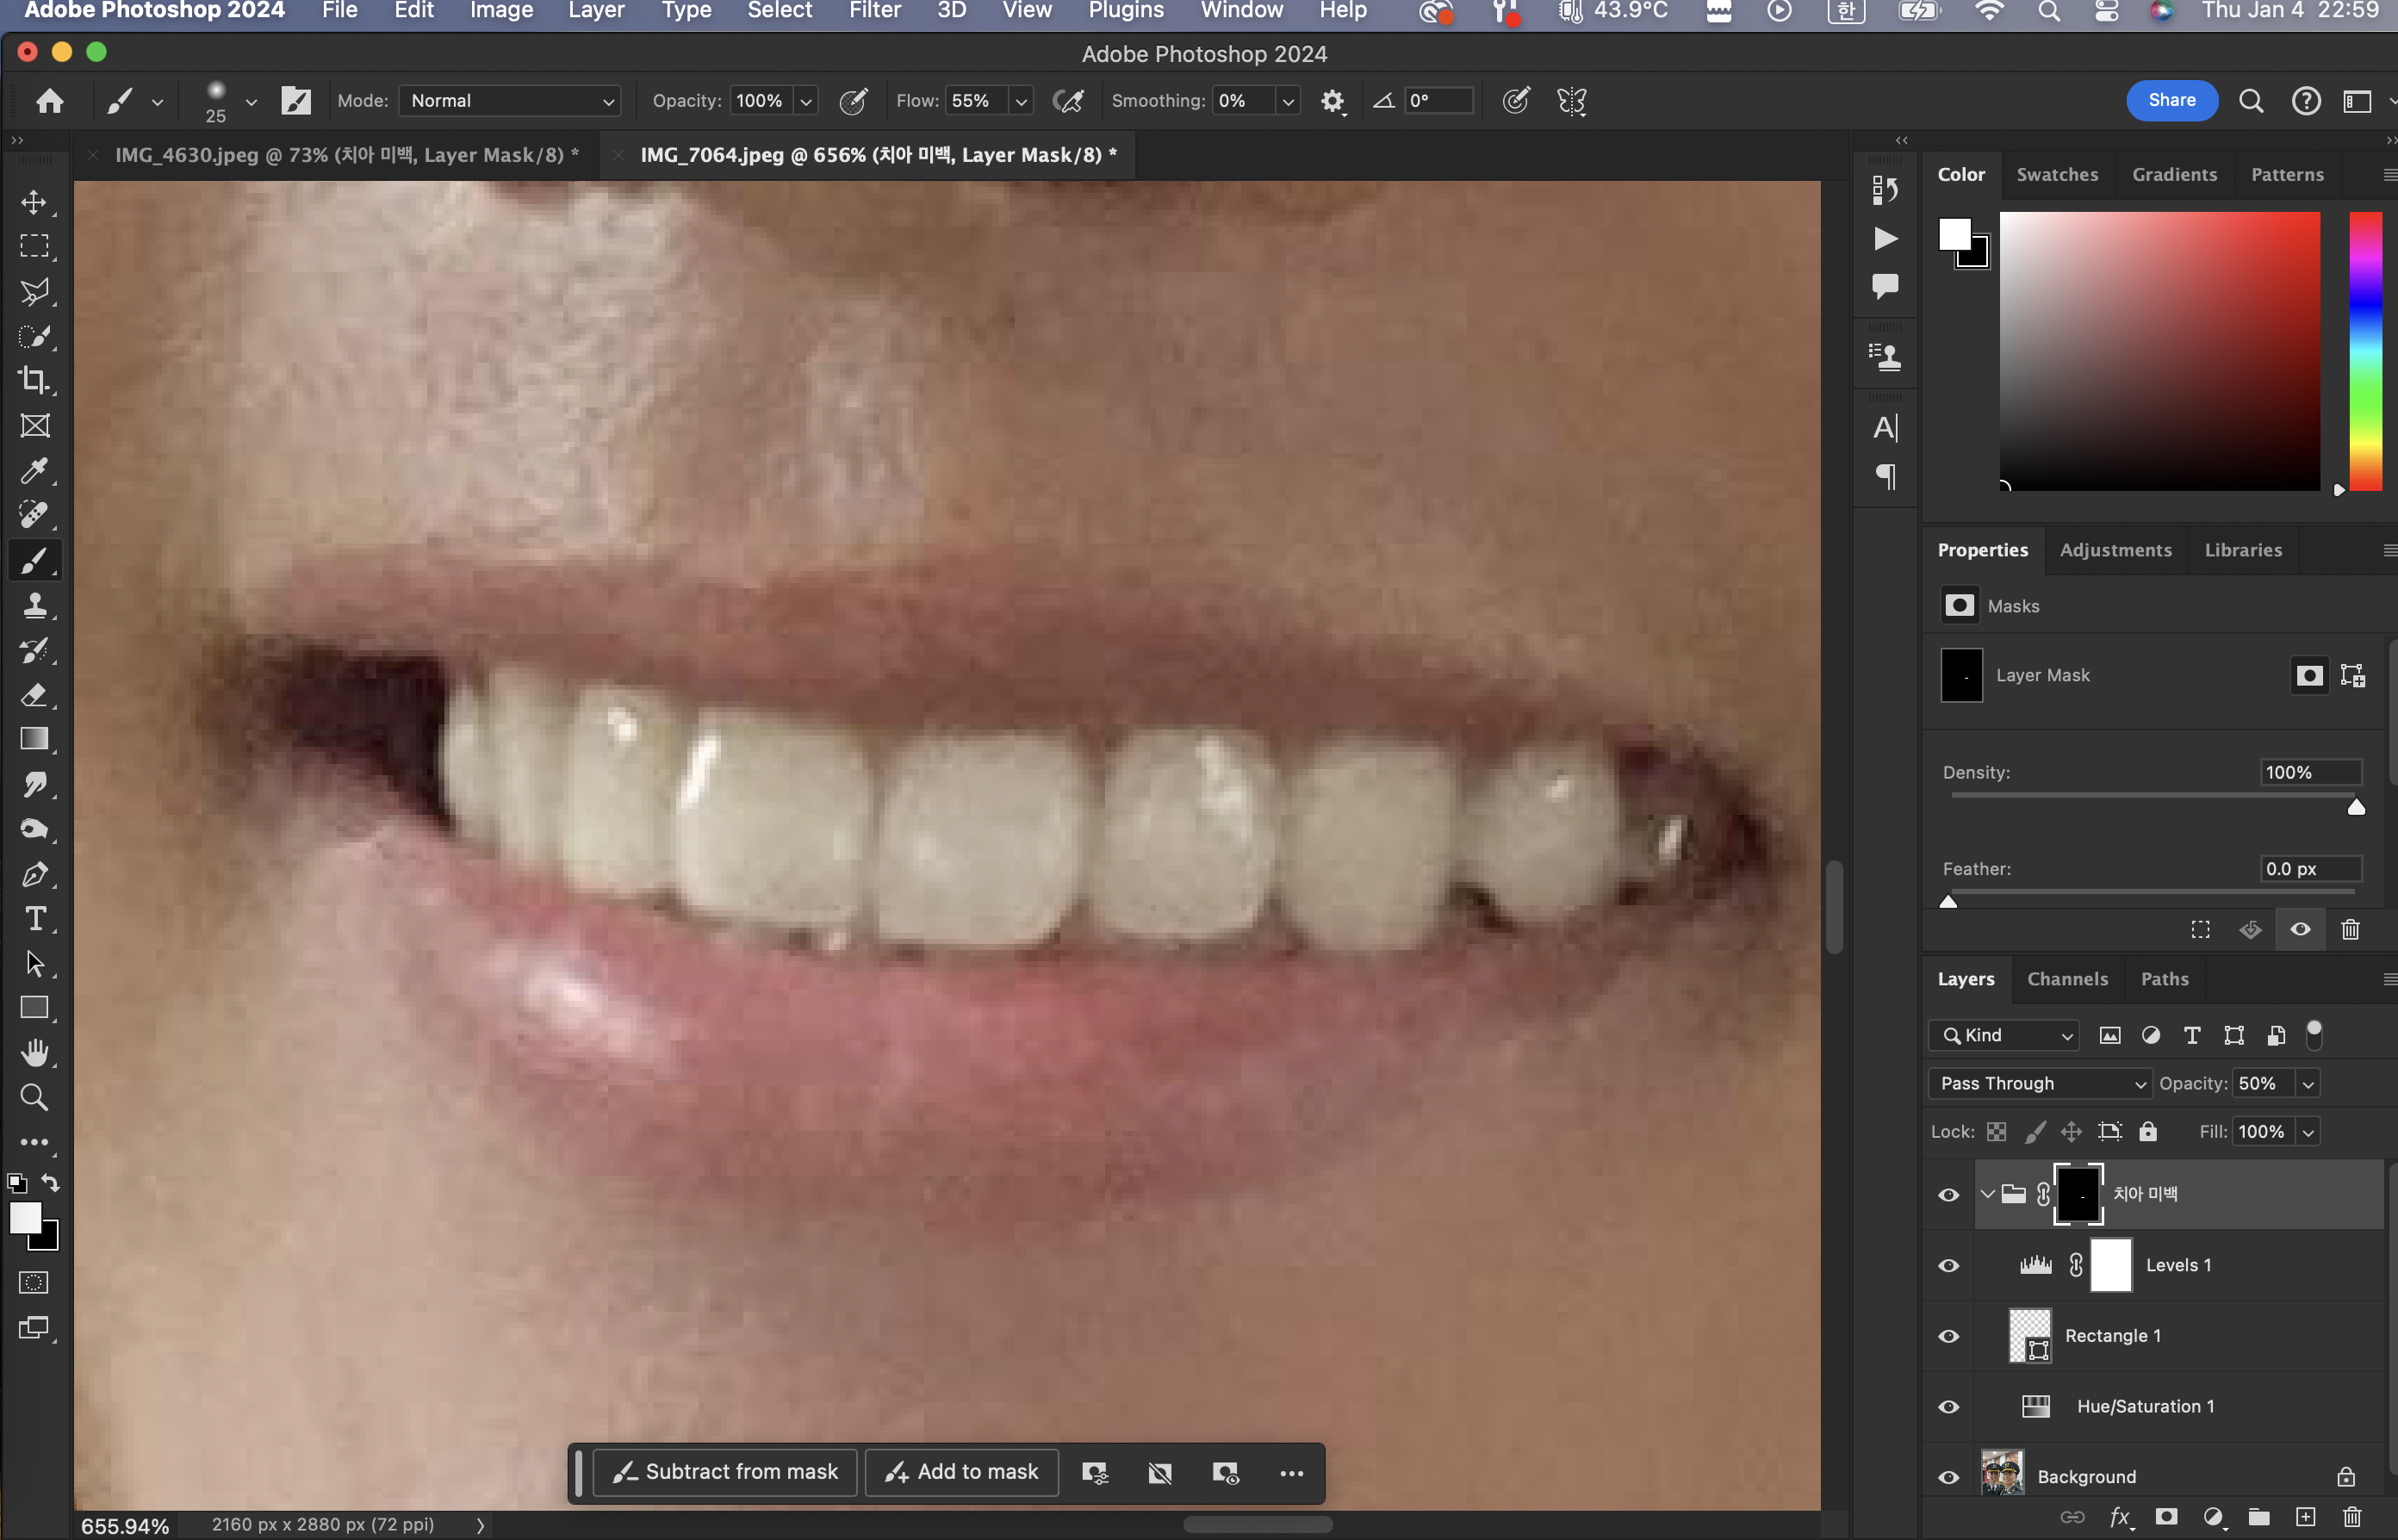
Task: Switch to the Channels tab
Action: point(2066,979)
